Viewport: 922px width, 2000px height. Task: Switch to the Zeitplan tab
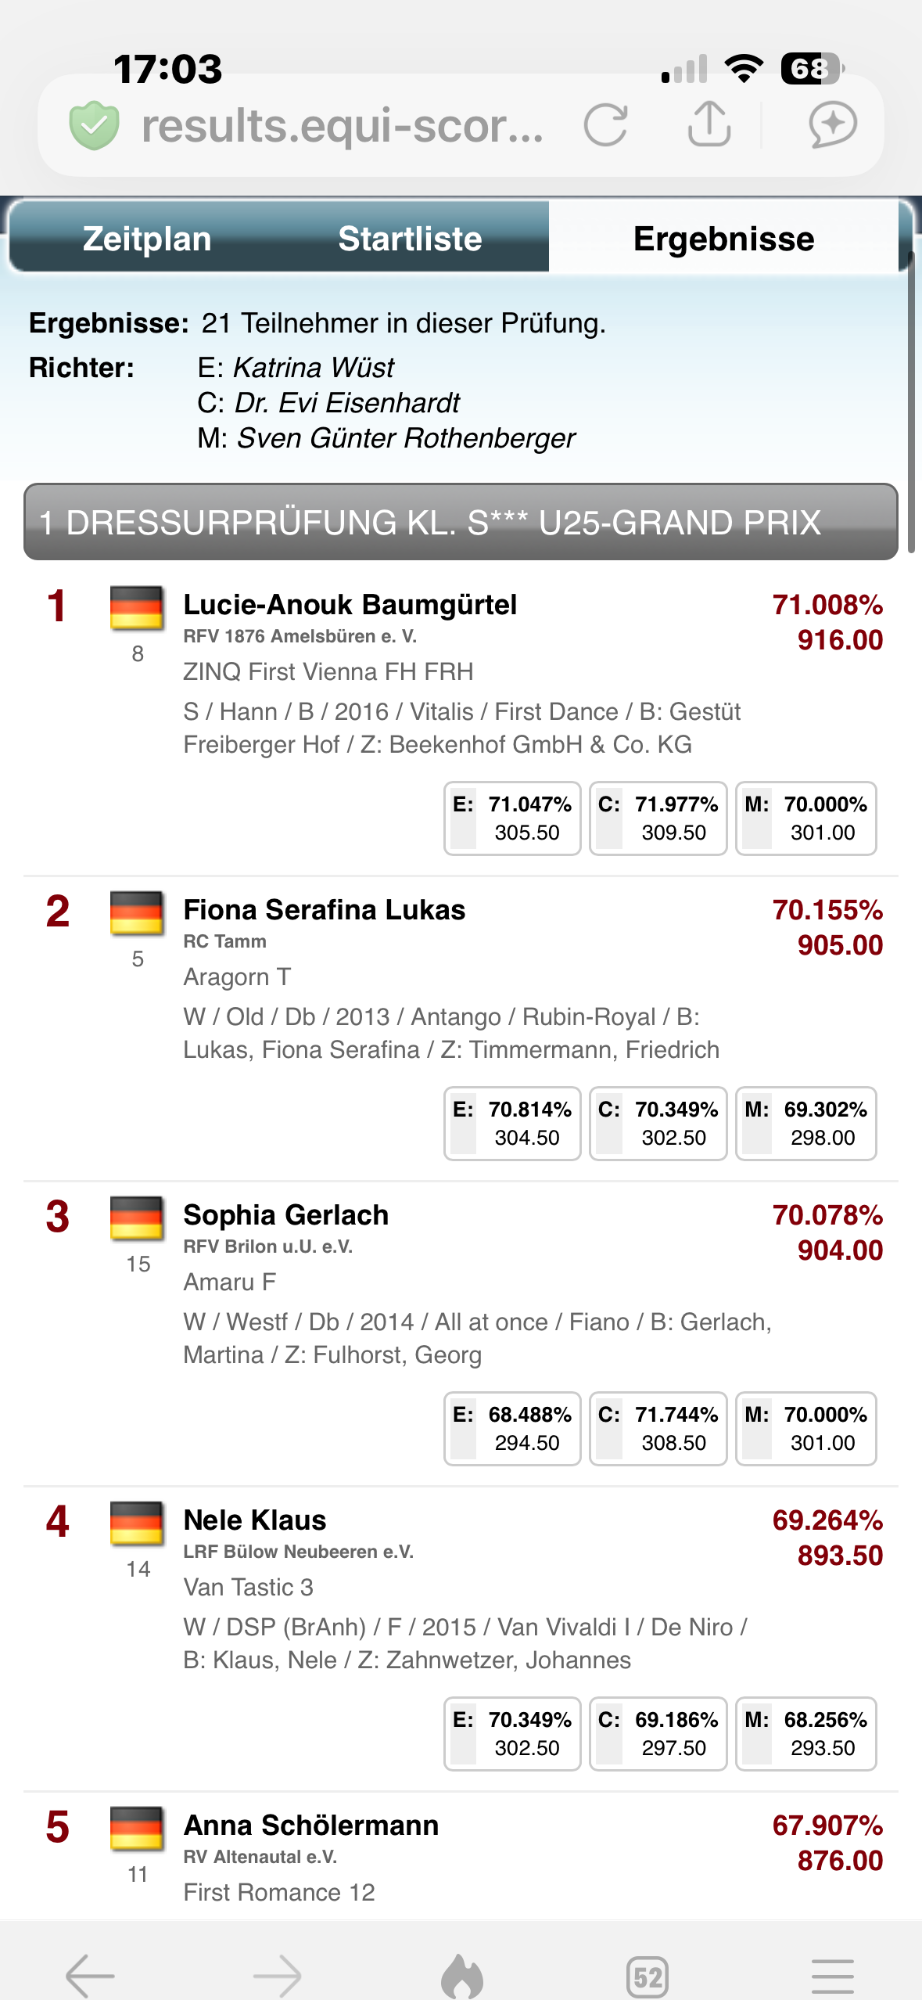[147, 239]
